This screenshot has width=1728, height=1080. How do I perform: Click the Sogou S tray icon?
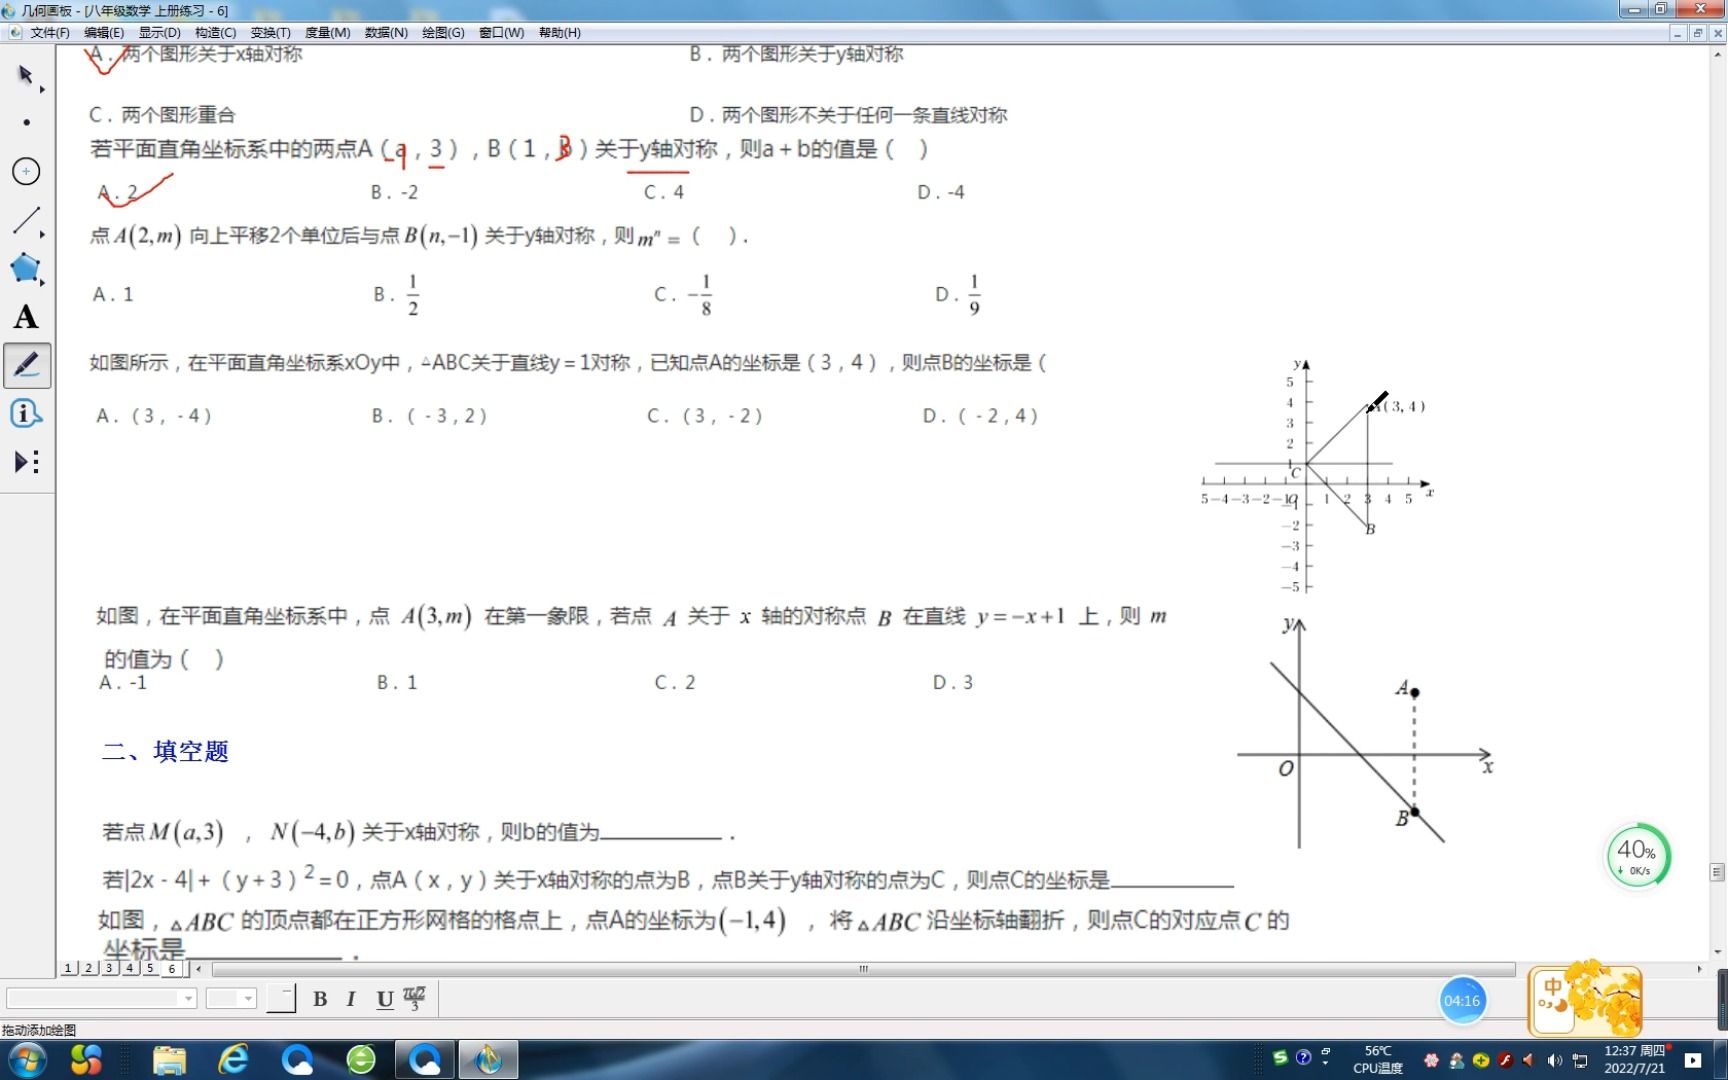coord(1280,1057)
